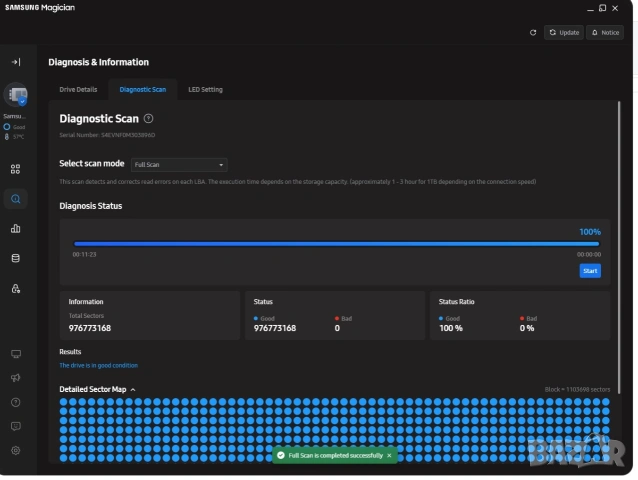This screenshot has width=638, height=480.
Task: Click the Block sectors legend text
Action: [577, 390]
